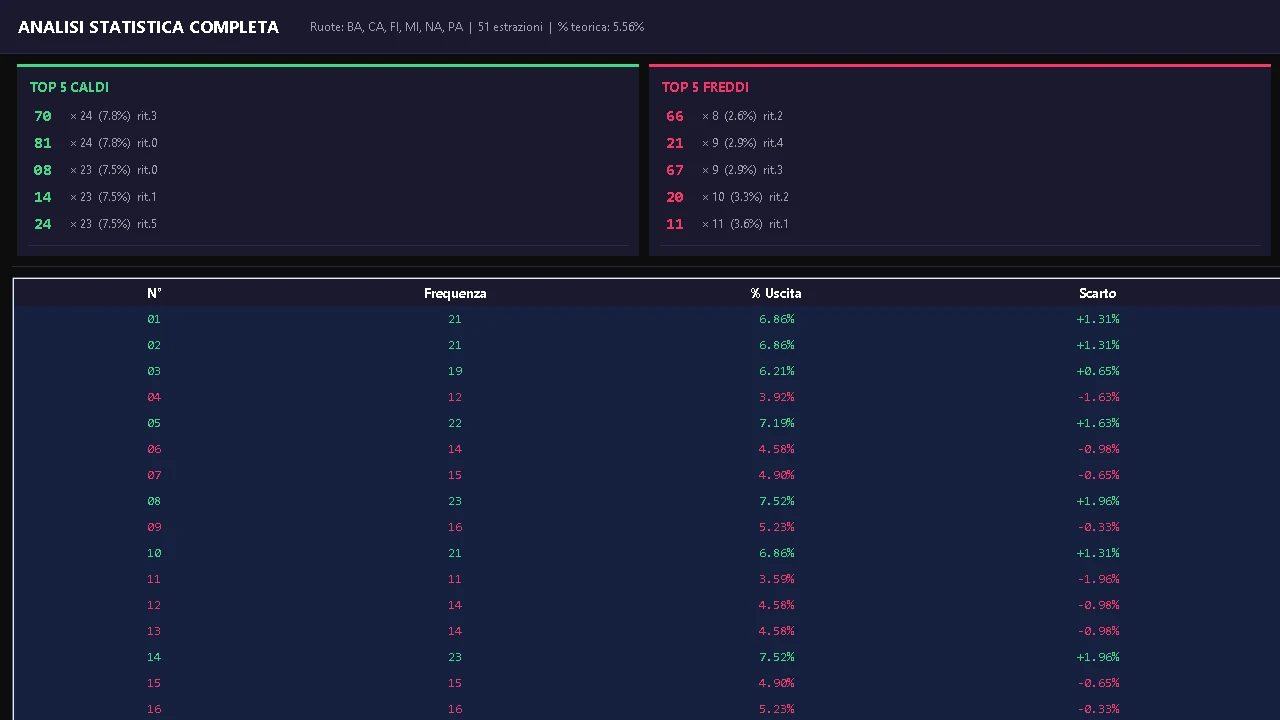Select the 6.21% value in row 03
The width and height of the screenshot is (1280, 720).
pyautogui.click(x=776, y=371)
